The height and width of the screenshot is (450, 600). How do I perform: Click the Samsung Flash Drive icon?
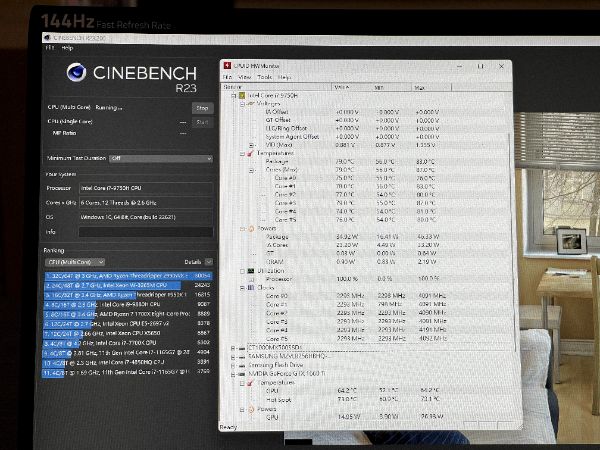[x=242, y=365]
